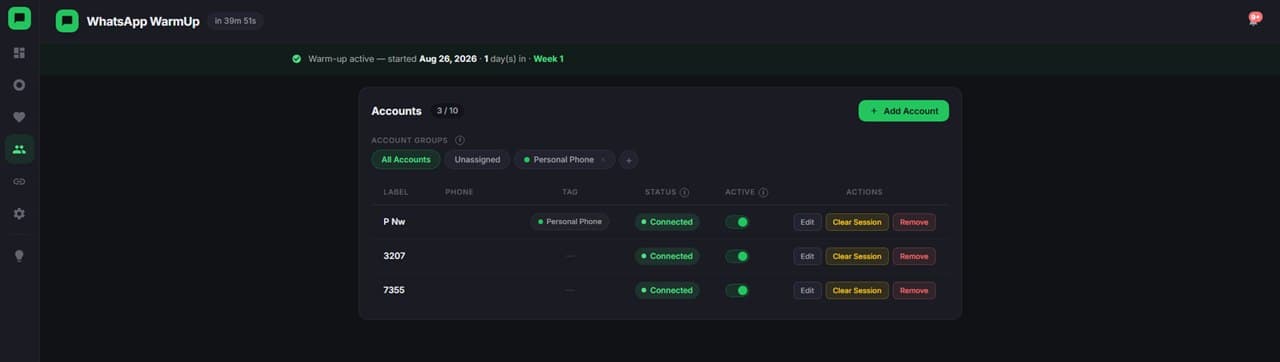This screenshot has width=1280, height=362.
Task: Click Connected status for 7355
Action: [667, 290]
